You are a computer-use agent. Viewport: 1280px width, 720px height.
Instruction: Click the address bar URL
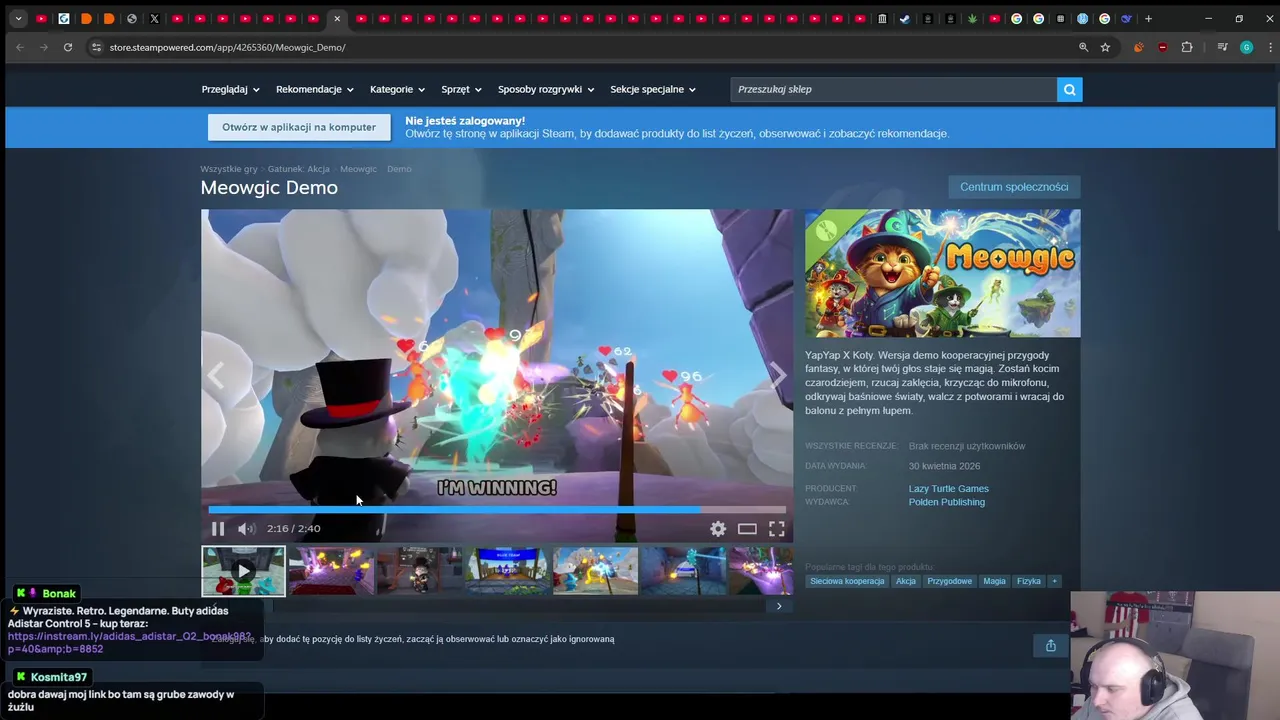(x=227, y=47)
